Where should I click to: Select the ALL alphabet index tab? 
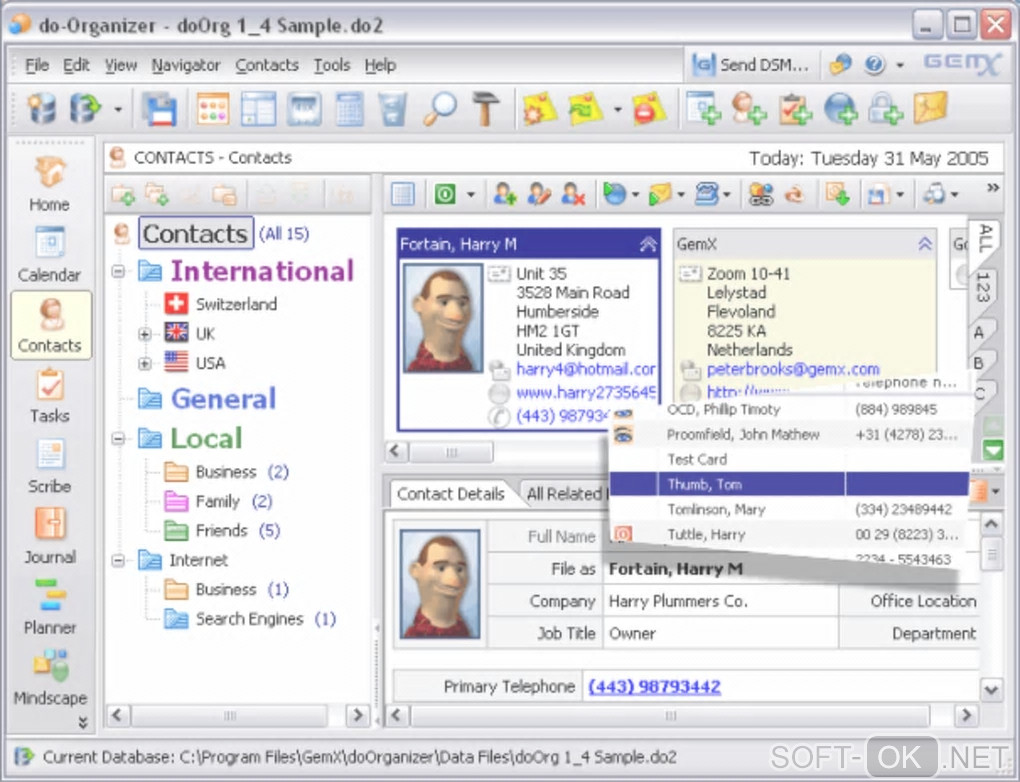pos(985,238)
